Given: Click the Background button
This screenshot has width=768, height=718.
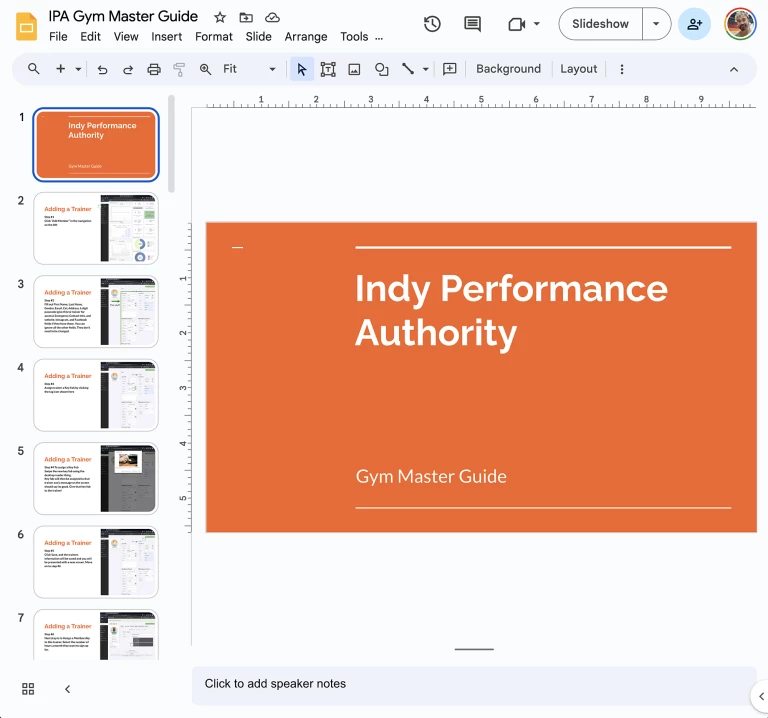Looking at the screenshot, I should coord(508,69).
